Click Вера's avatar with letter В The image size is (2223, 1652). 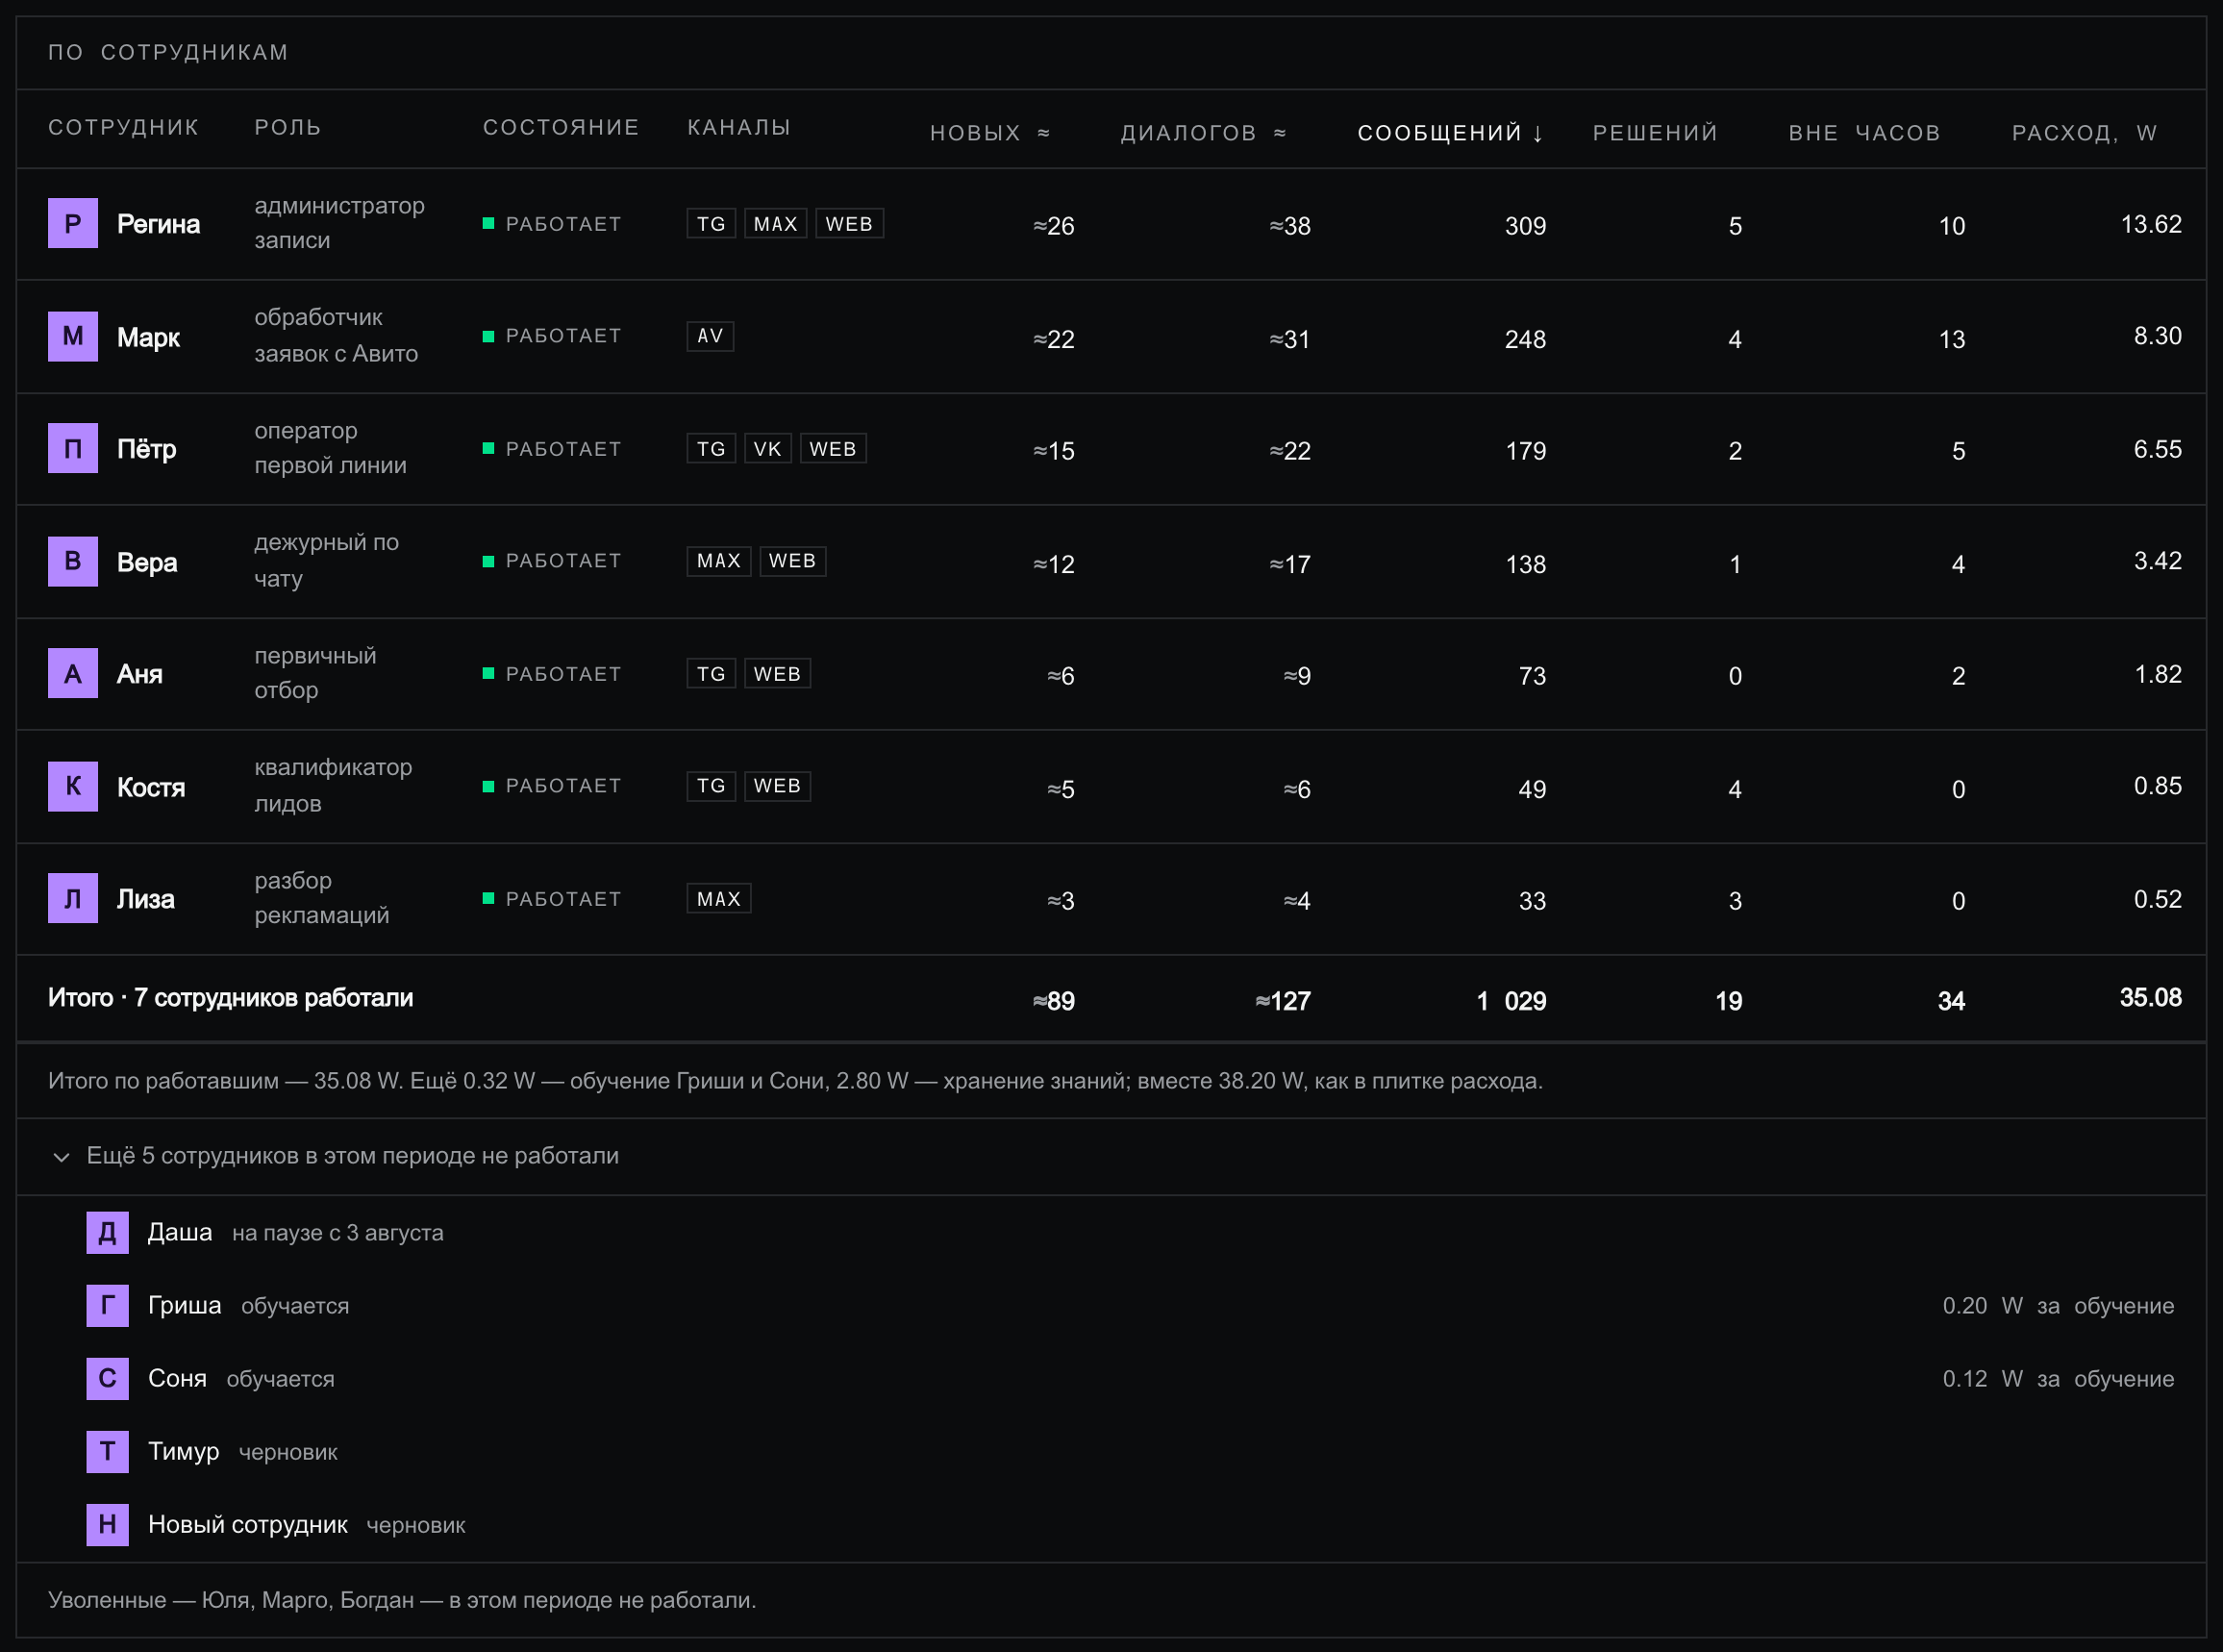tap(73, 561)
